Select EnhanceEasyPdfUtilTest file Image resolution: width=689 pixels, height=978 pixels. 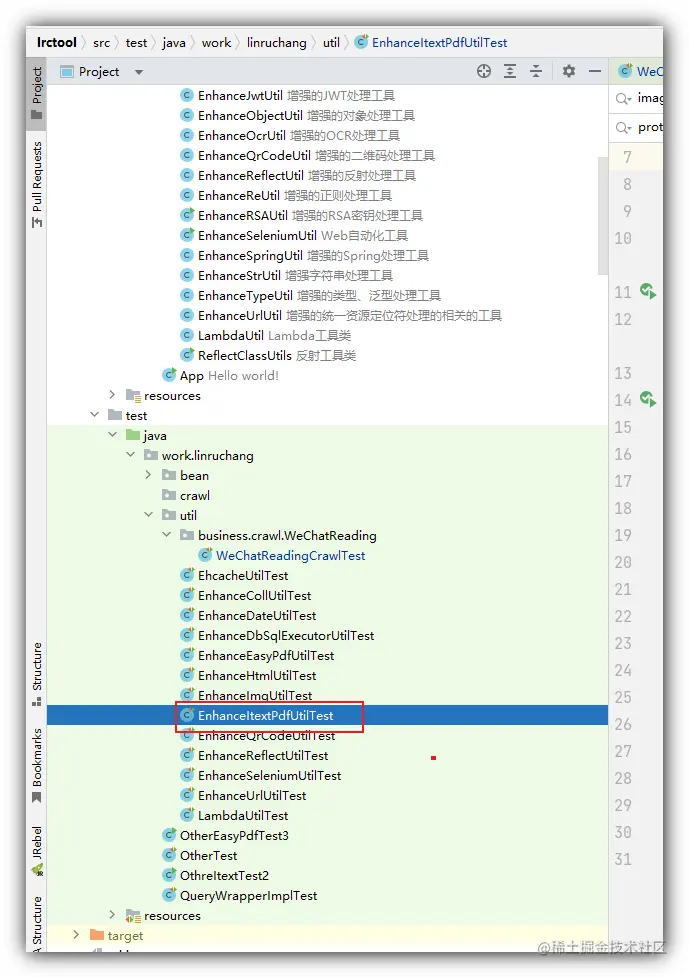tap(257, 655)
